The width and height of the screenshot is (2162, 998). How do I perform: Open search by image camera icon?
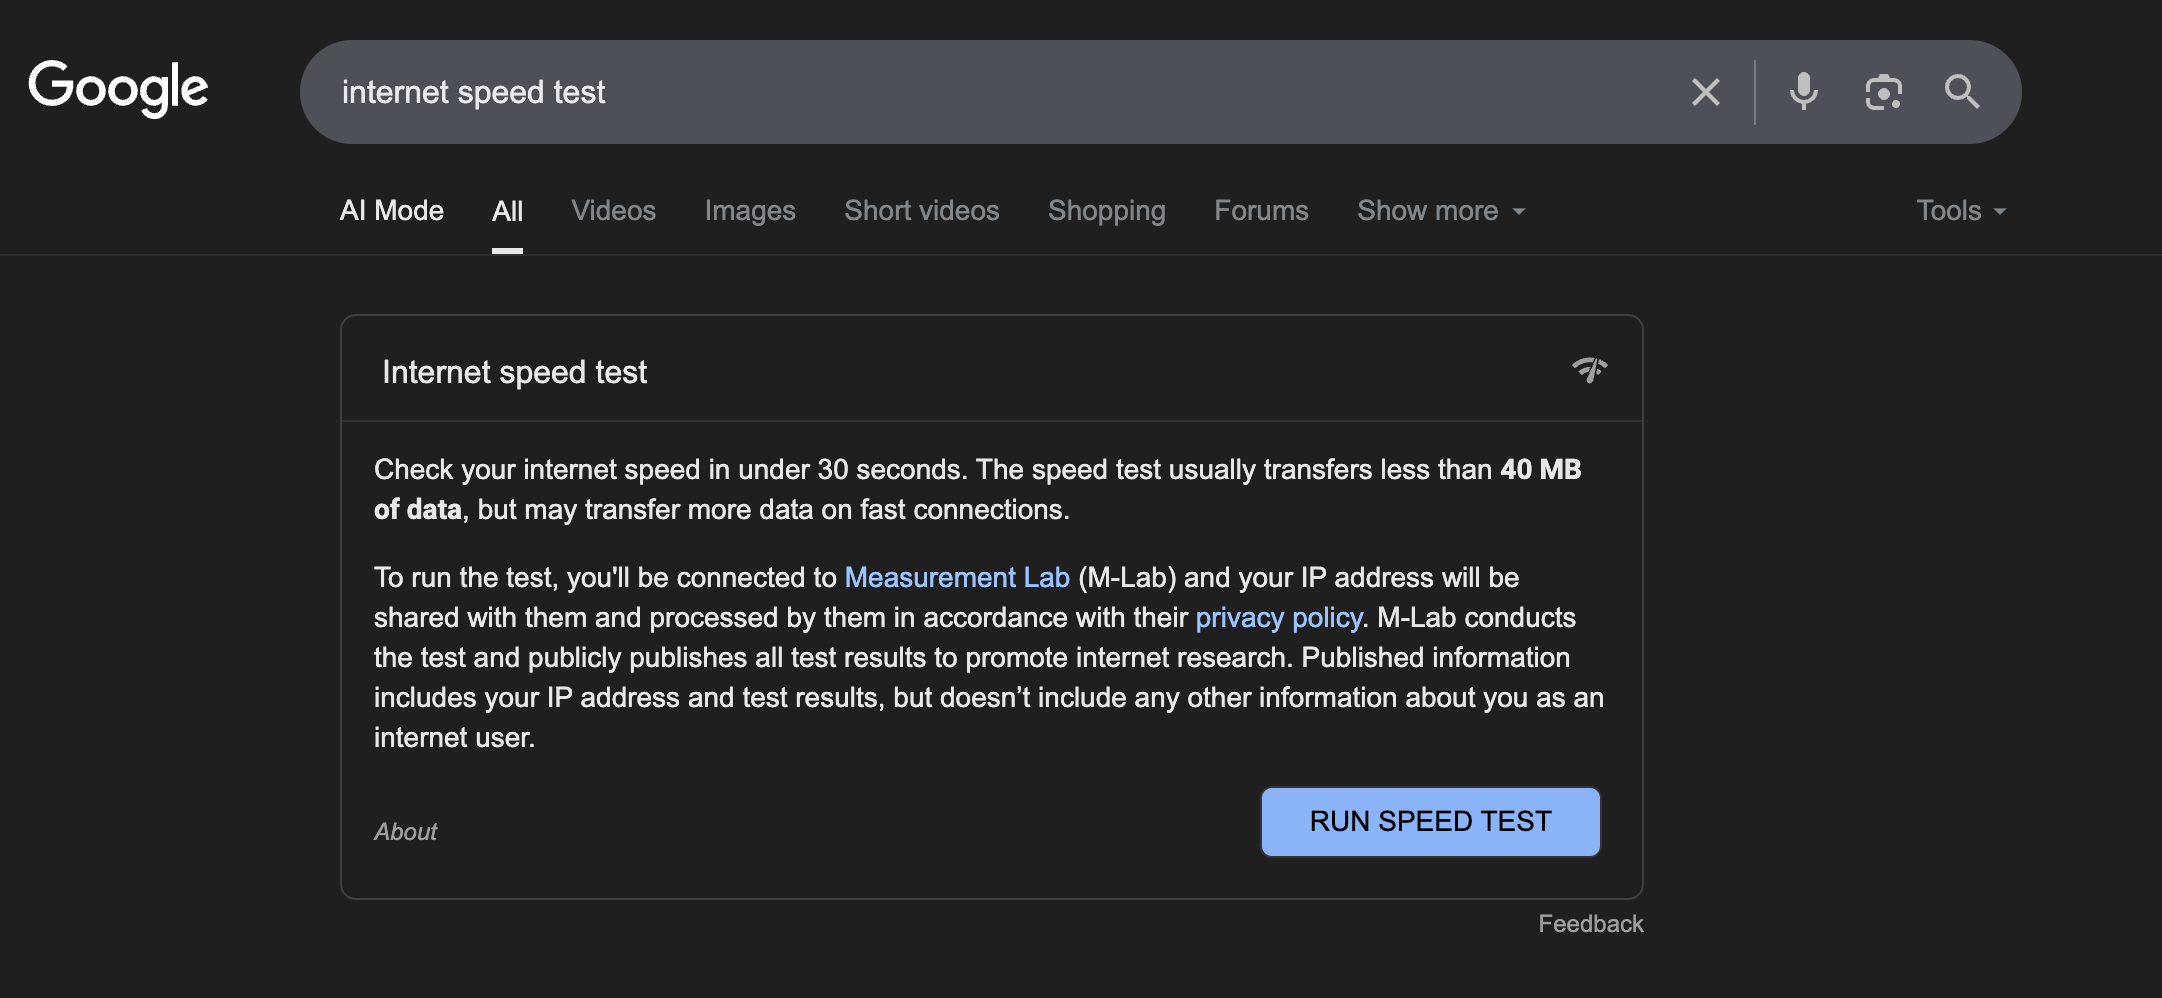coord(1884,92)
